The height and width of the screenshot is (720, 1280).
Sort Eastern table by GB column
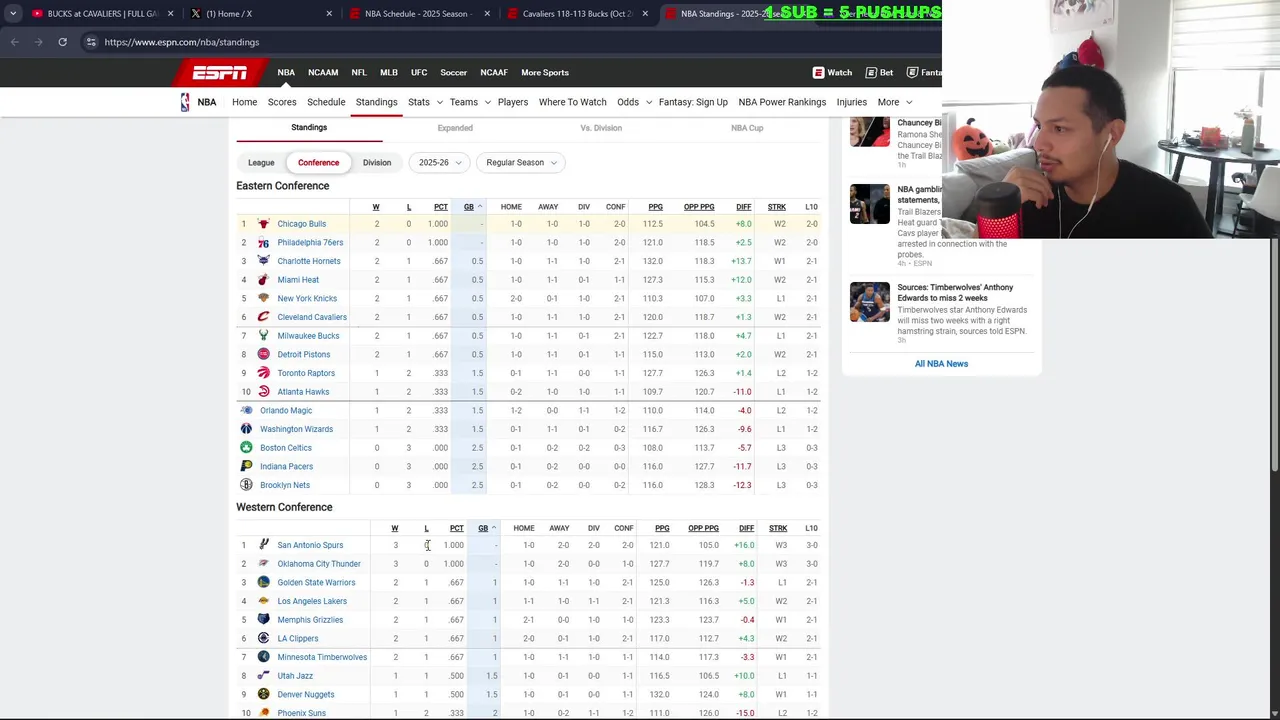point(469,207)
